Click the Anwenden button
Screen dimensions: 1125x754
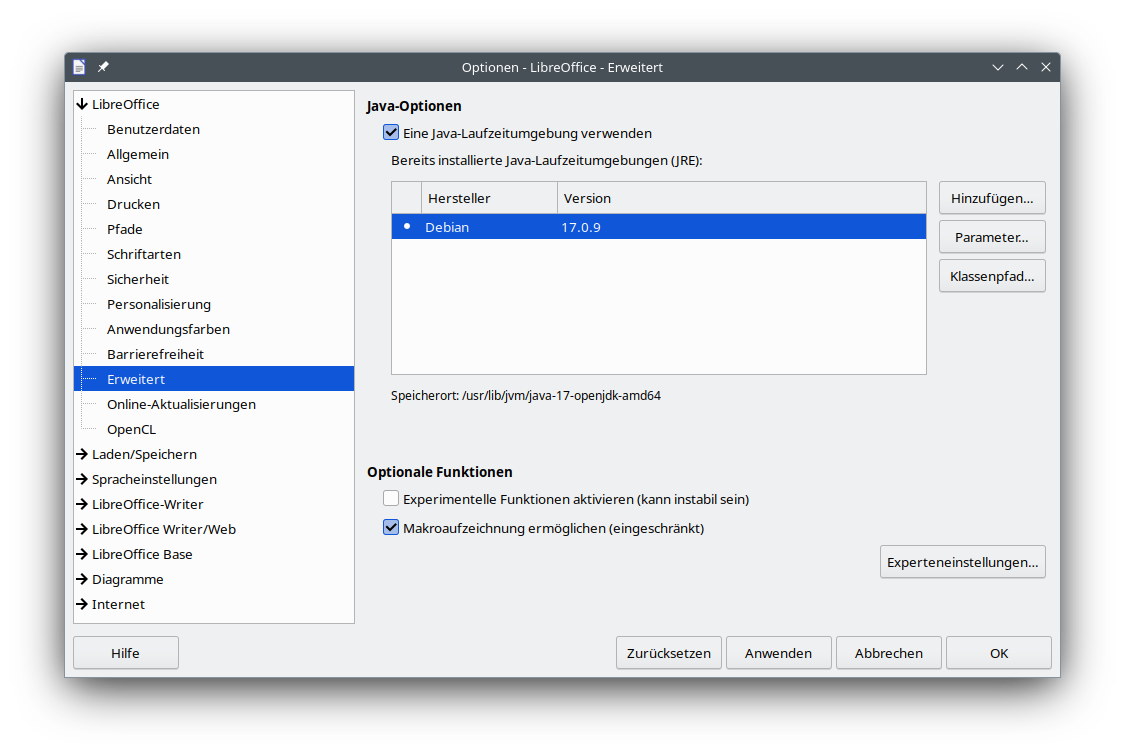click(778, 653)
